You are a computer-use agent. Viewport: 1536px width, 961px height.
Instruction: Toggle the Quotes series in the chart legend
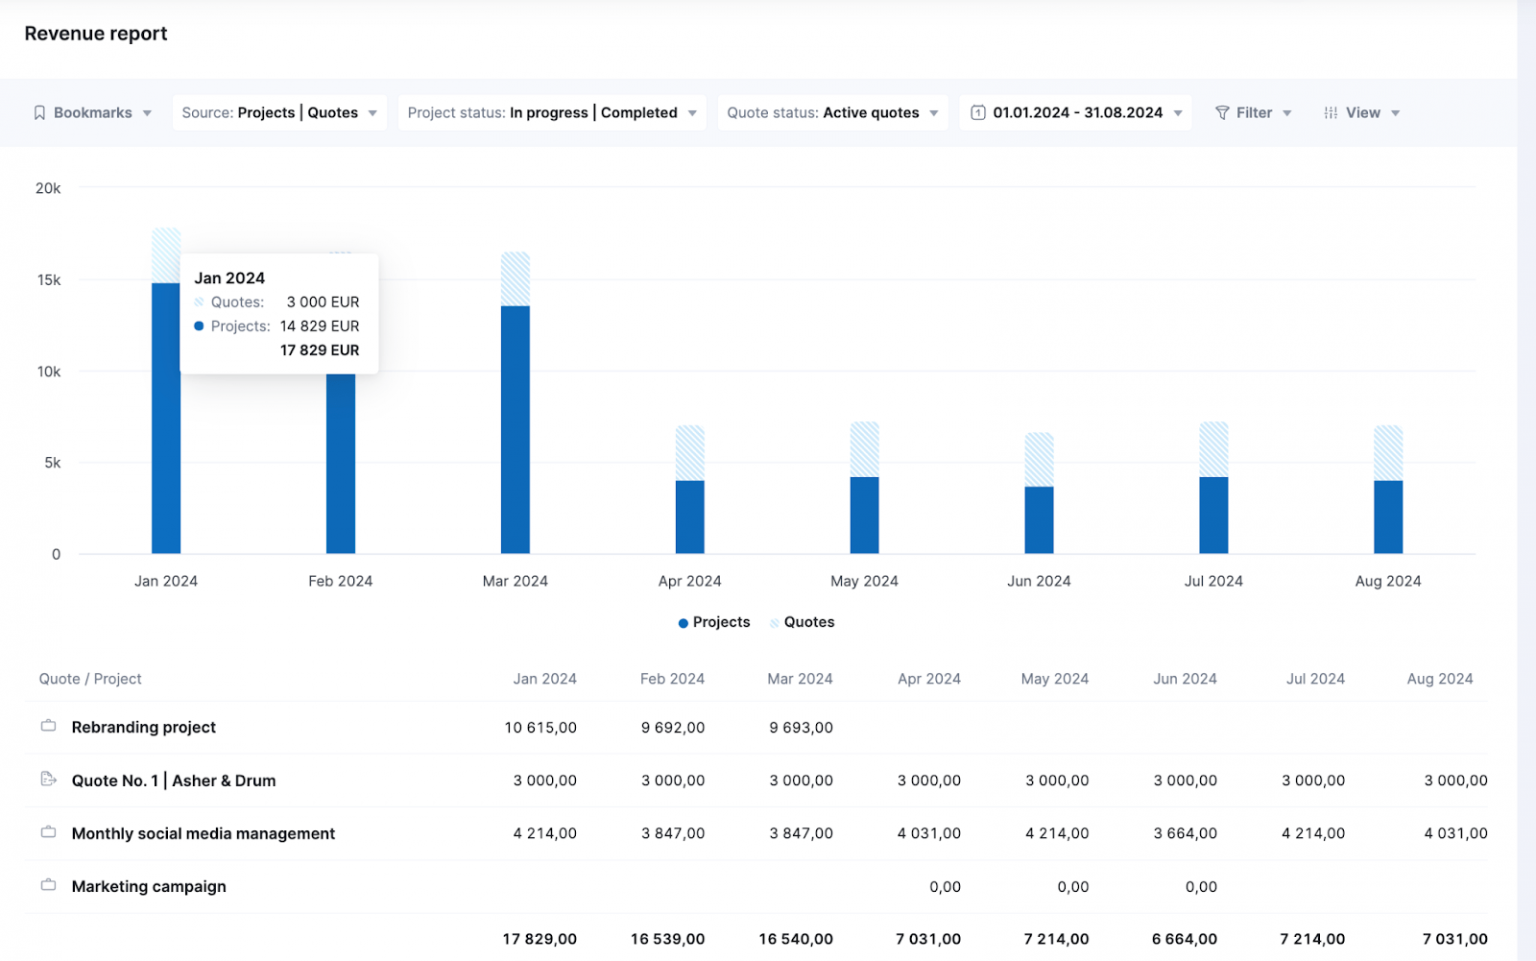point(801,622)
